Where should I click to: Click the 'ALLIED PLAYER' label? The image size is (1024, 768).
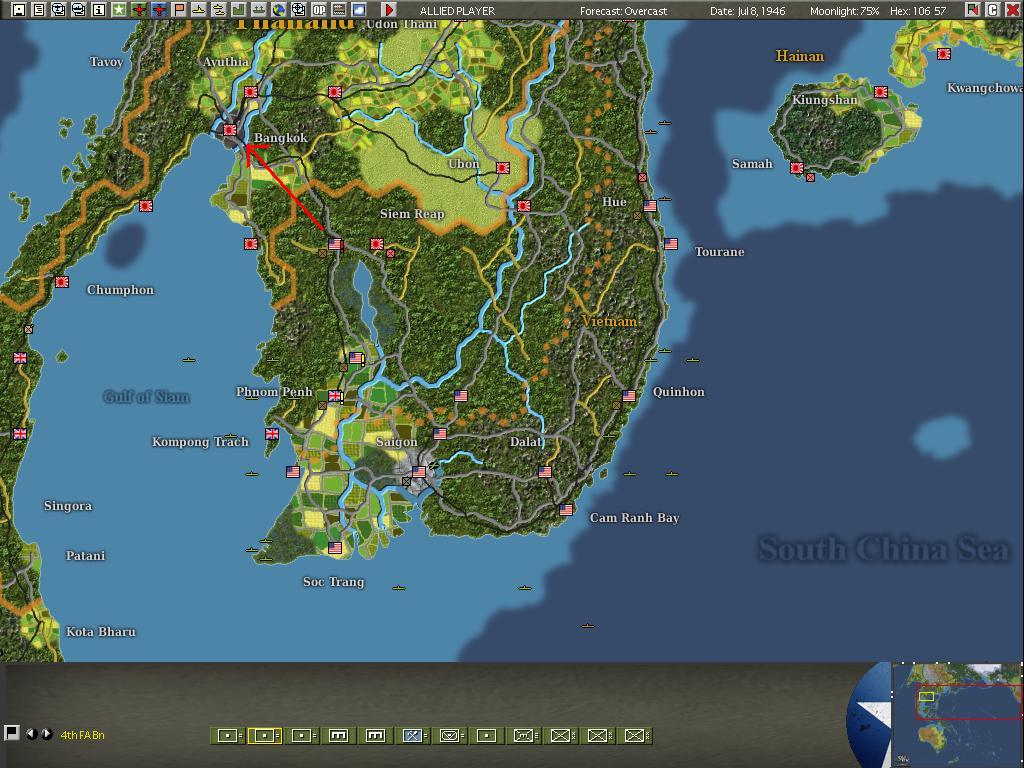tap(457, 11)
